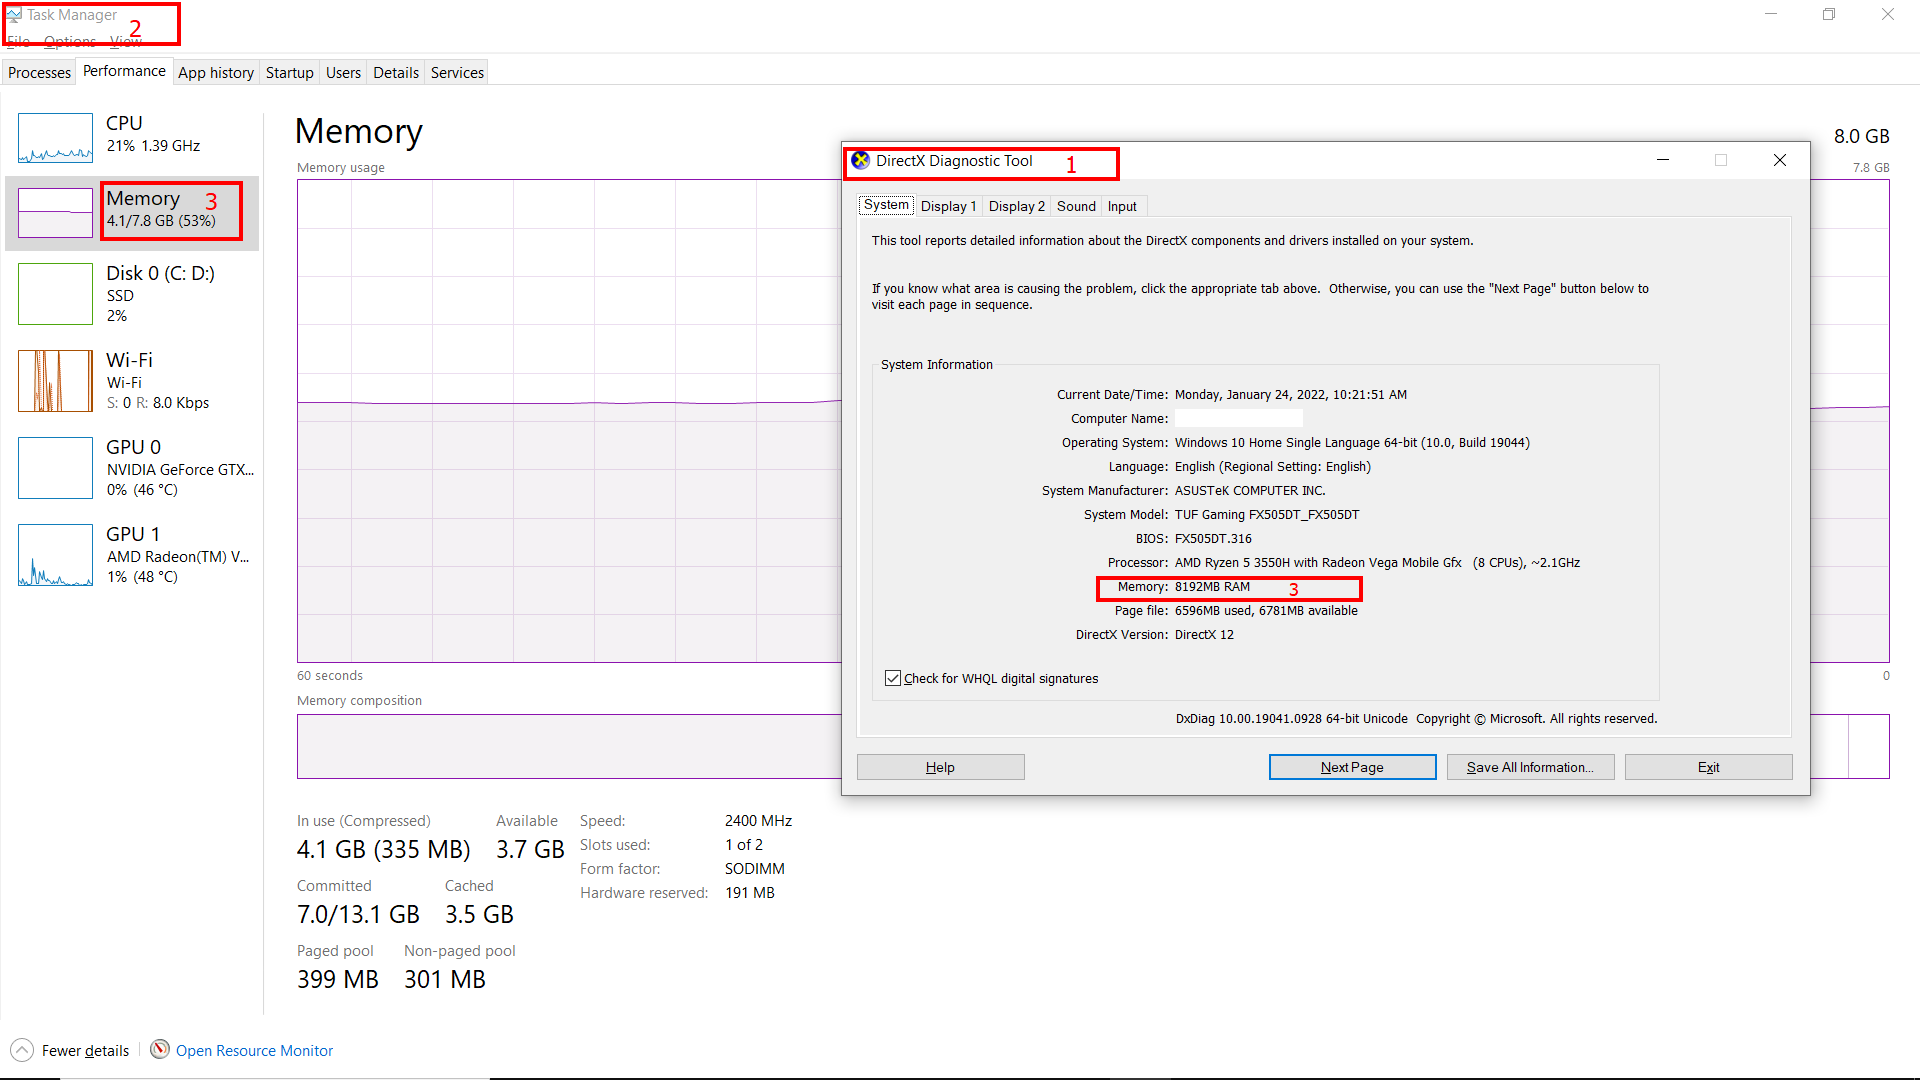Switch to the Sound tab in DxDiag
The image size is (1920, 1080).
1076,206
